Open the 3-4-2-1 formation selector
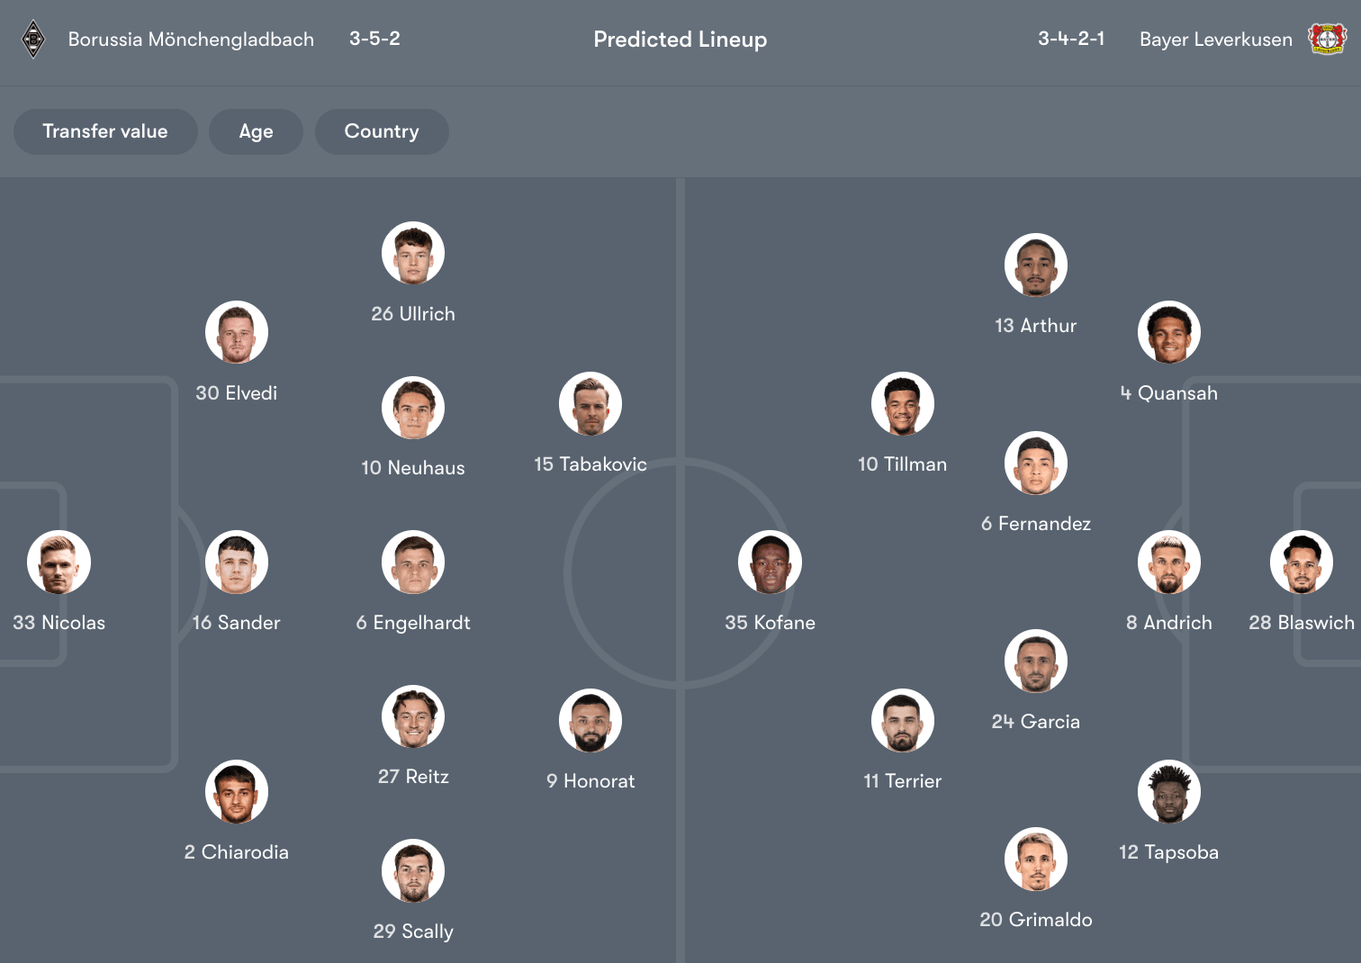The width and height of the screenshot is (1361, 963). (1071, 39)
